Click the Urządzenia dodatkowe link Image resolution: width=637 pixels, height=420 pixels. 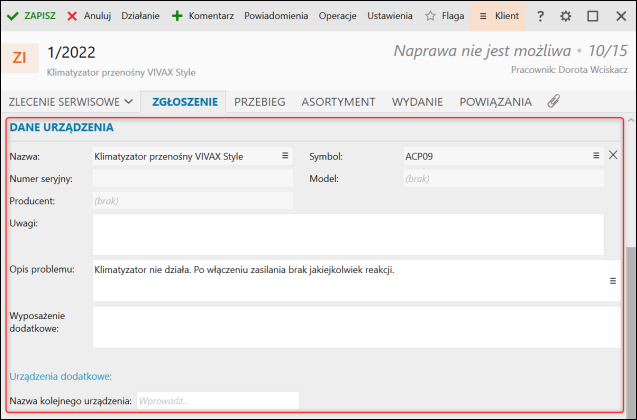pos(61,377)
